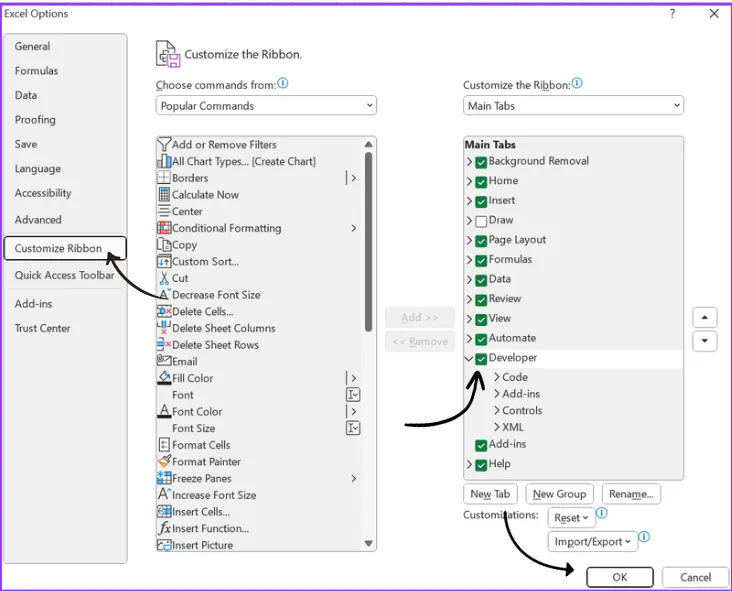The height and width of the screenshot is (591, 732).
Task: Click the Font Color letter A icon
Action: (164, 411)
